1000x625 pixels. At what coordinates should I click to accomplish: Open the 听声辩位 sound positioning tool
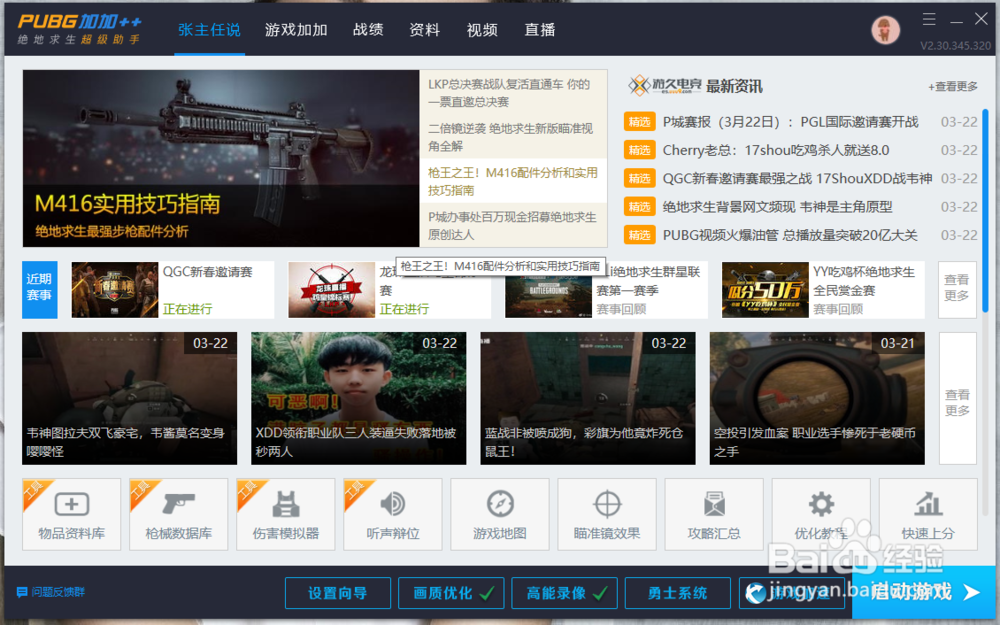click(x=392, y=514)
